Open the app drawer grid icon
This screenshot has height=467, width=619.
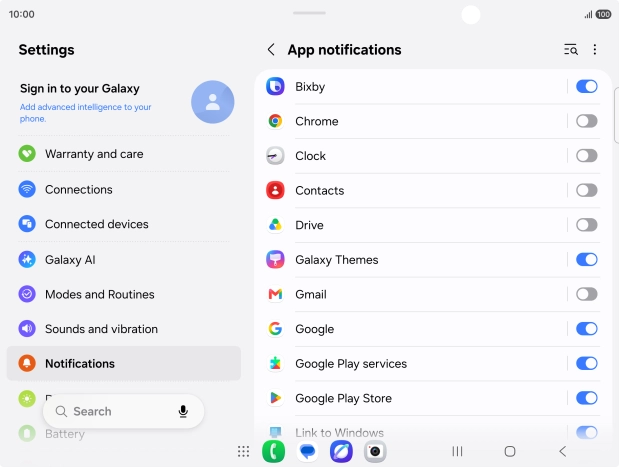point(244,451)
